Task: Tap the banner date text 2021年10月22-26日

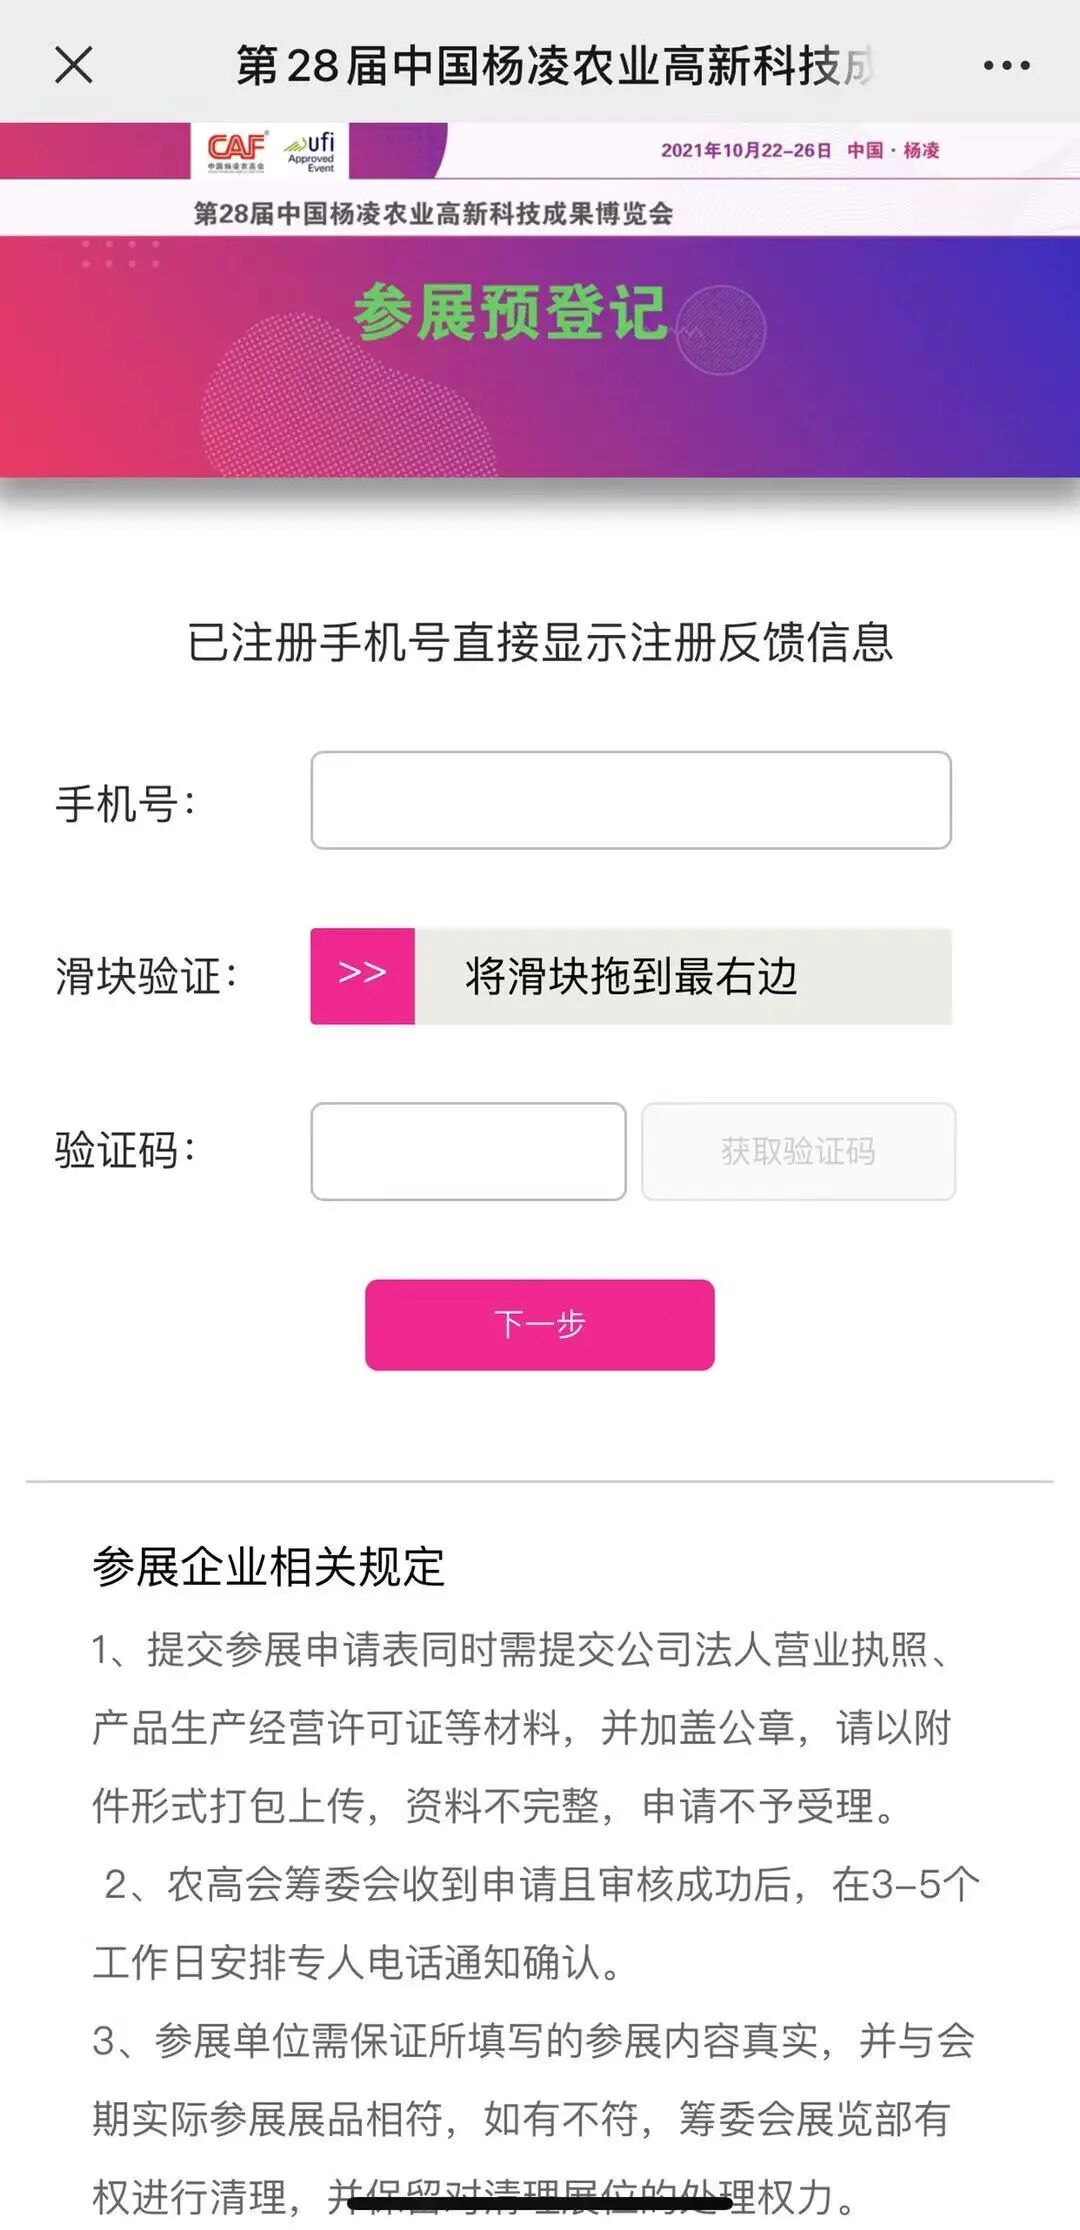Action: tap(746, 150)
